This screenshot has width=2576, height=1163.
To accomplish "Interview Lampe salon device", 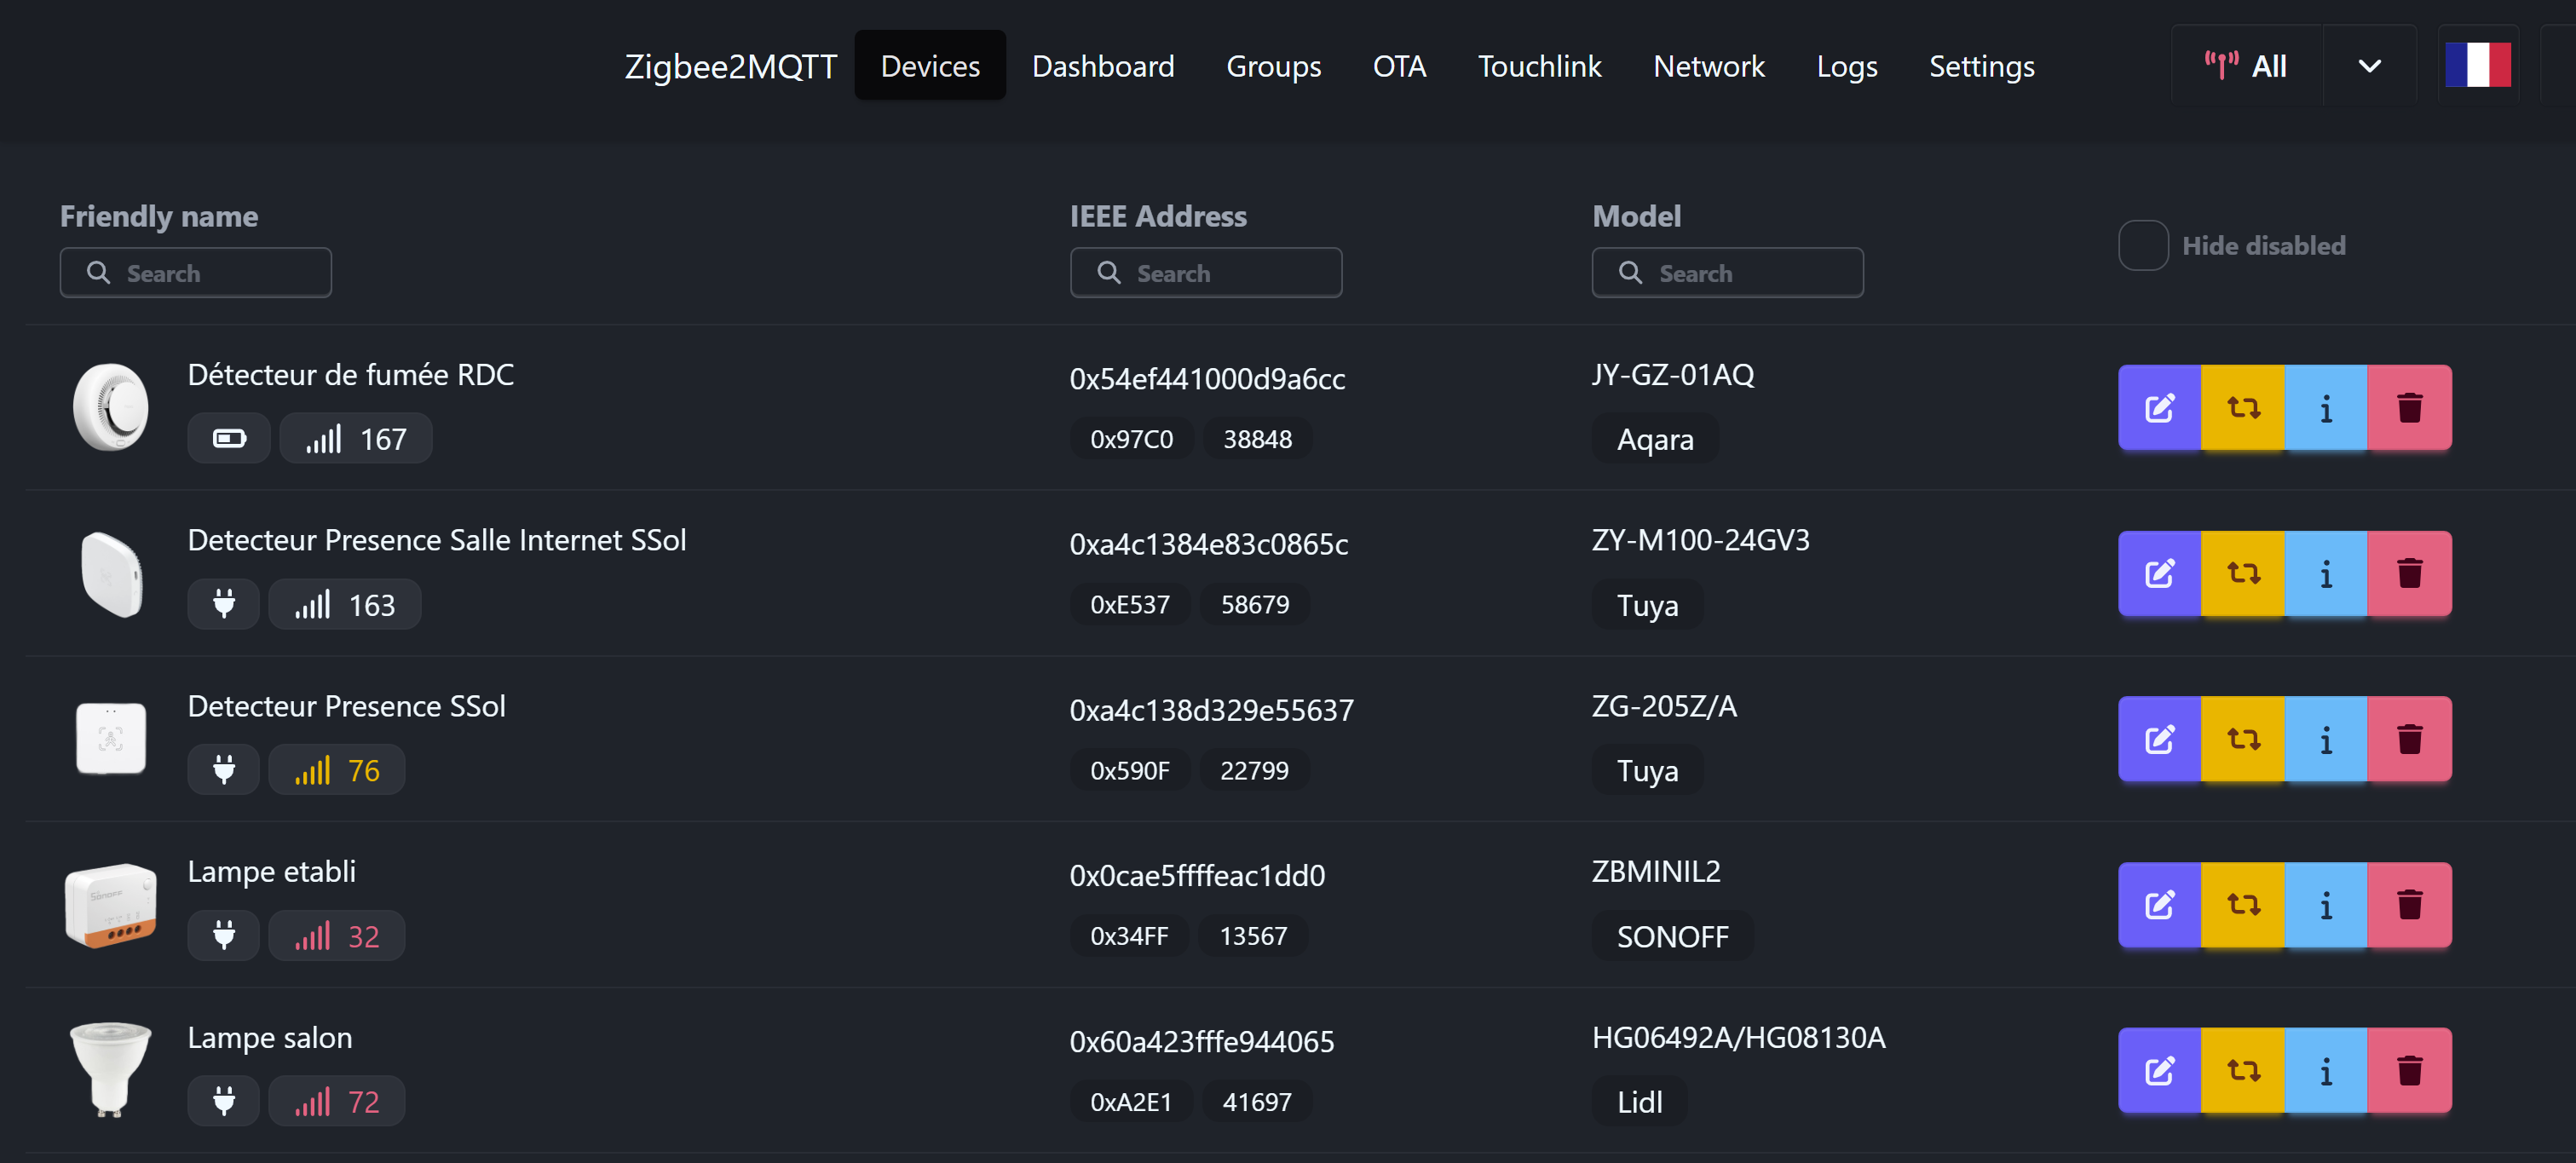I will click(2325, 1070).
